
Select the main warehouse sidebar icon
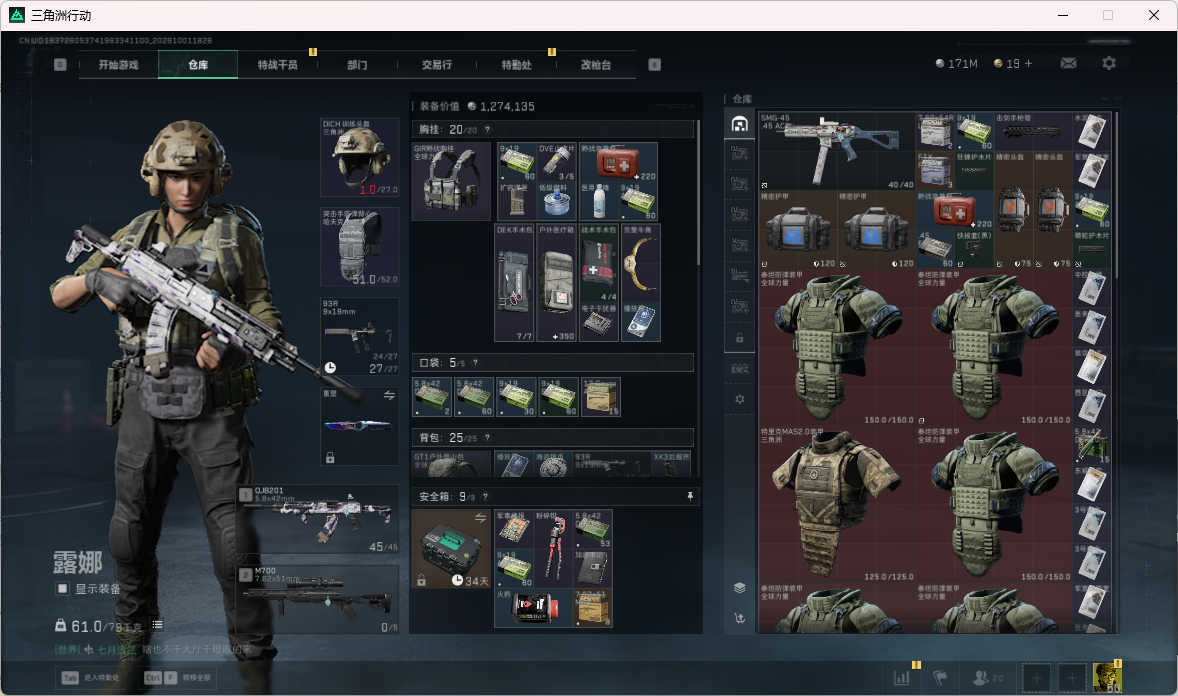click(x=739, y=124)
